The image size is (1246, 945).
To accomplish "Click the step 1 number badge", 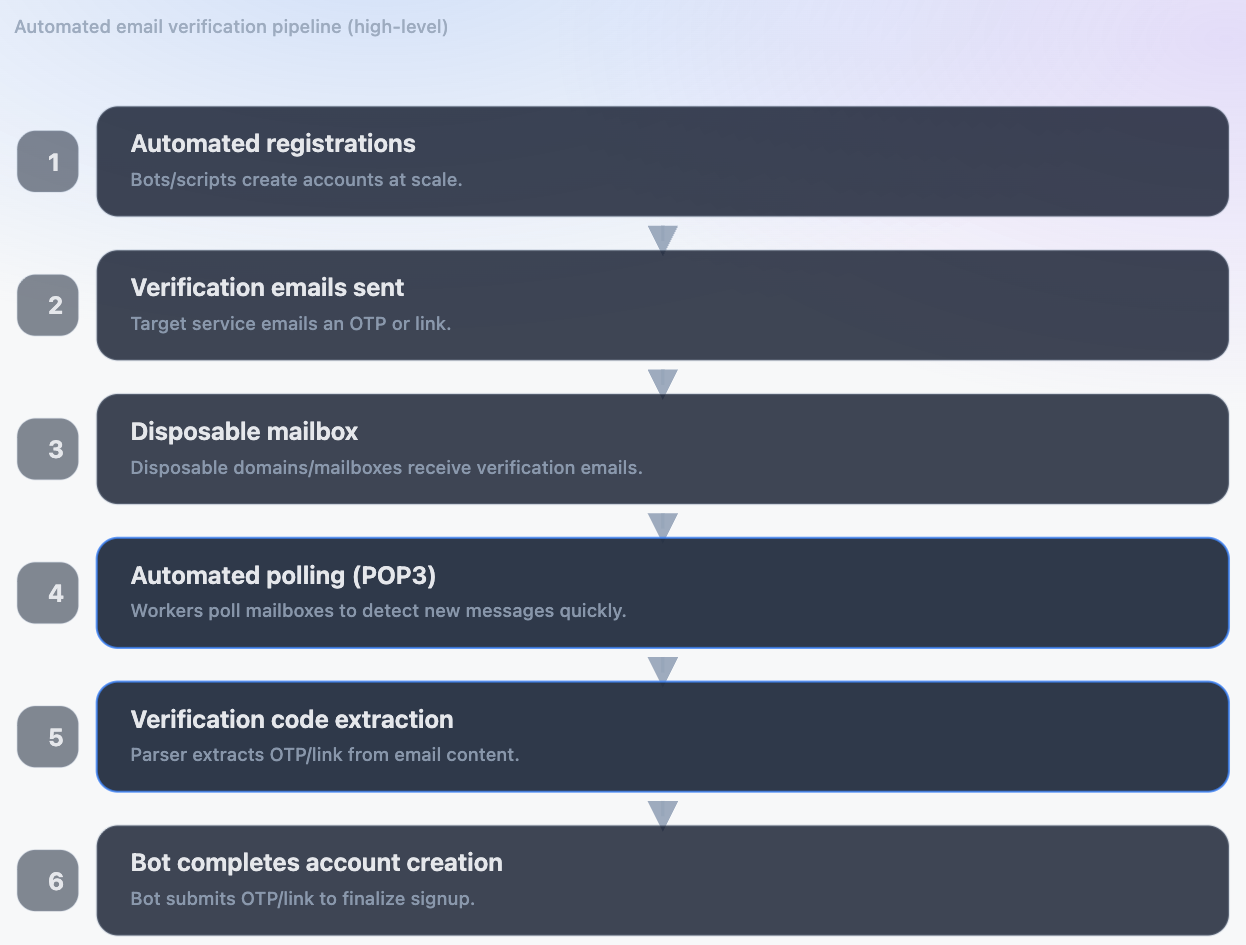I will click(48, 161).
